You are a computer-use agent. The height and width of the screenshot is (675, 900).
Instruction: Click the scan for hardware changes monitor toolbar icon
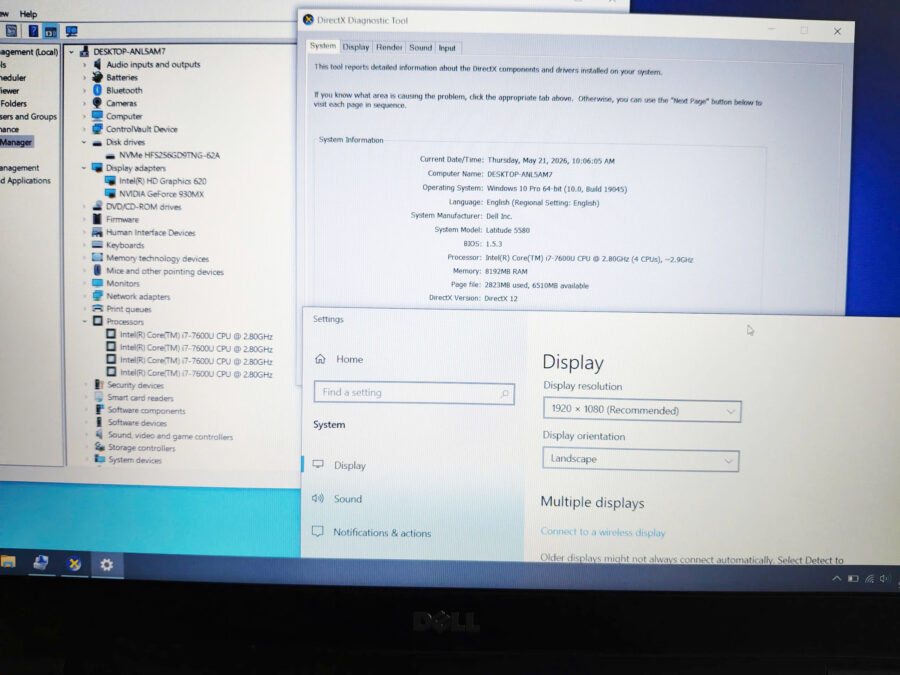click(72, 31)
